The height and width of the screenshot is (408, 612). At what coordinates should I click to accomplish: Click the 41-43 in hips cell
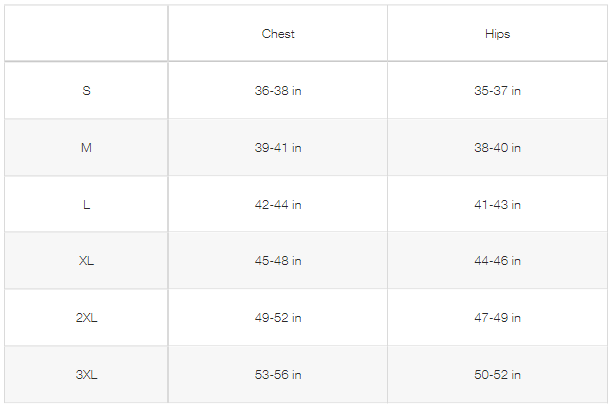497,205
